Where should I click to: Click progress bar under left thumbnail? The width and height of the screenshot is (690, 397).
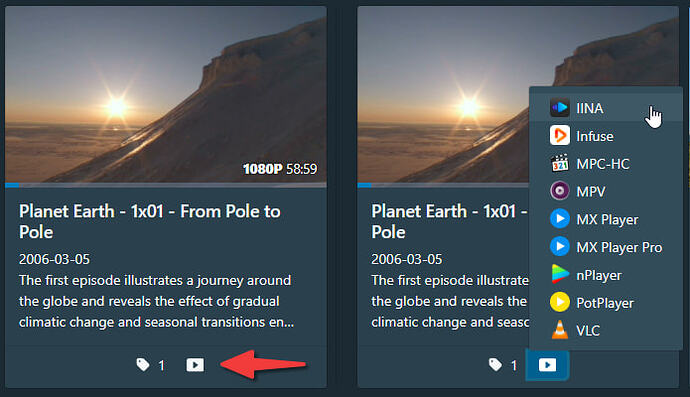[166, 185]
